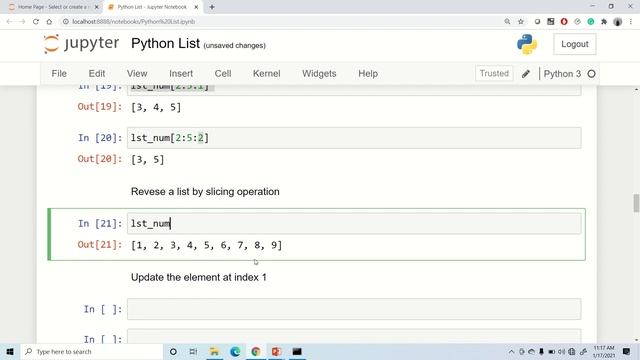Open the command prompt taskbar icon
Image resolution: width=640 pixels, height=360 pixels.
pyautogui.click(x=297, y=351)
